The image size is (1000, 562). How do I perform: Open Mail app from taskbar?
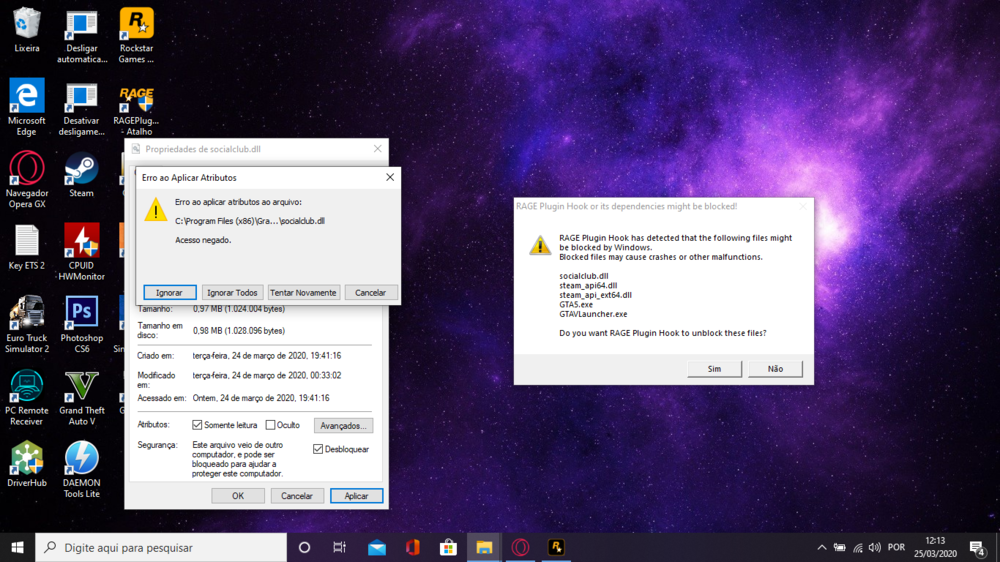coord(377,547)
